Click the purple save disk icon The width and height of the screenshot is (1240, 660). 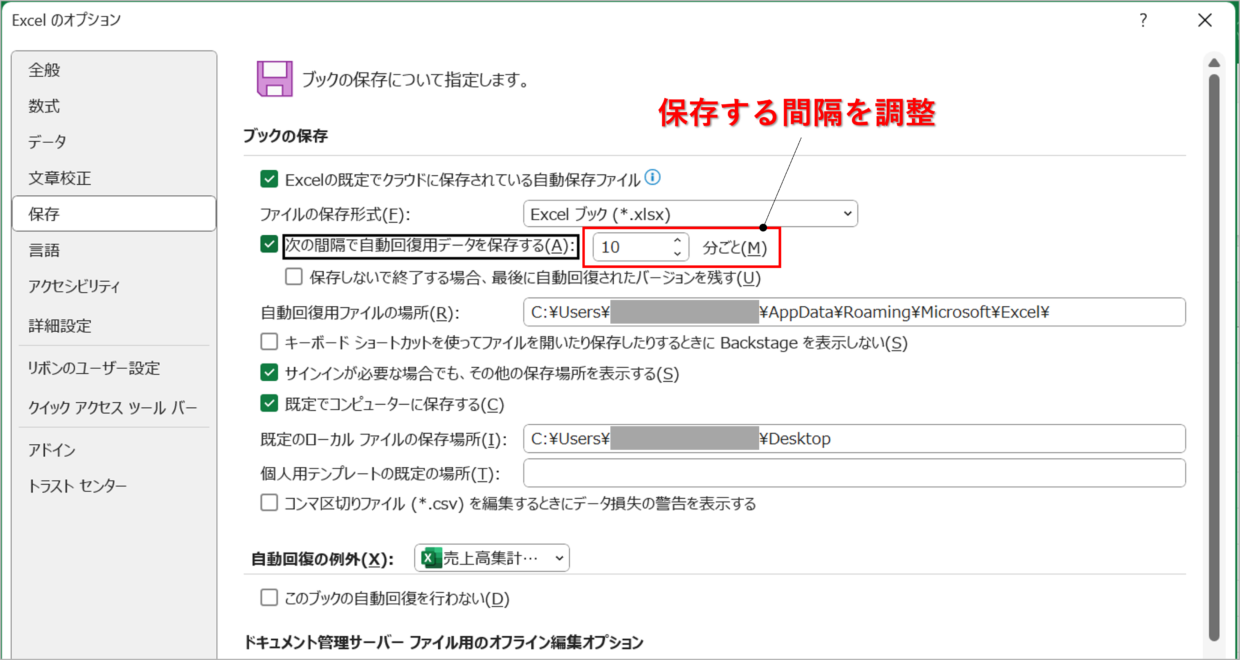274,79
